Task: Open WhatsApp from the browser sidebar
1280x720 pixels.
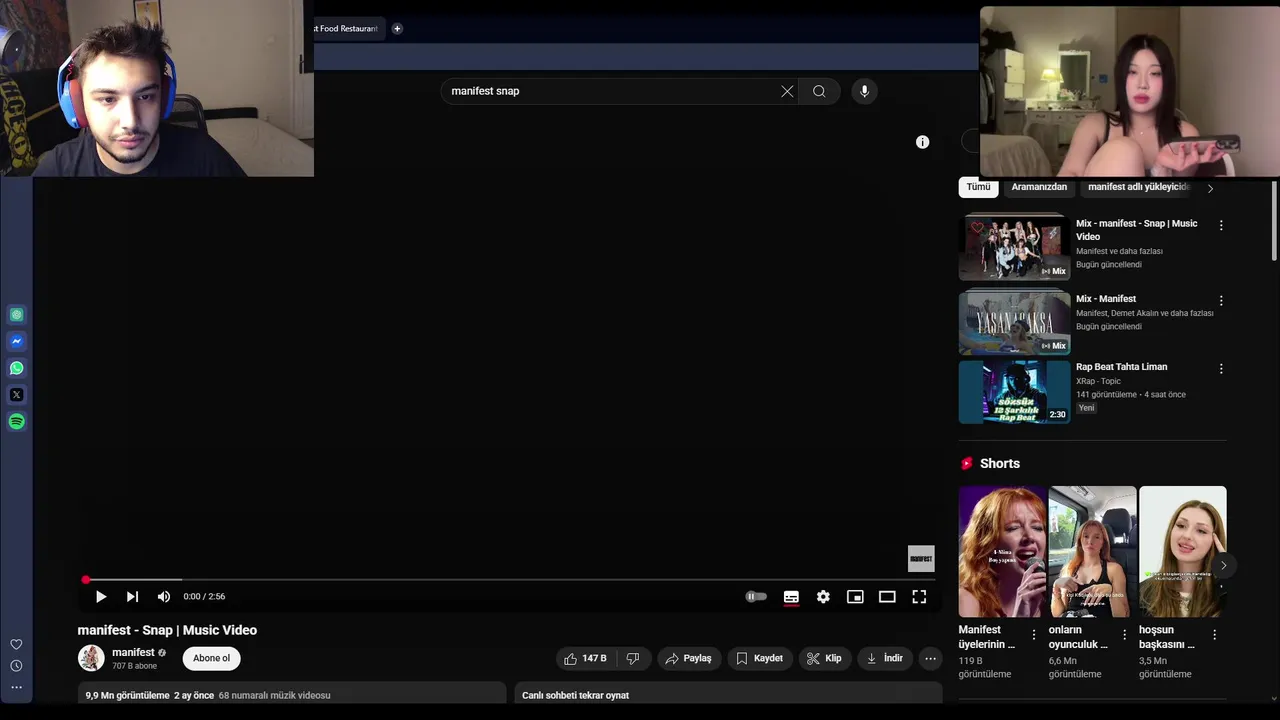Action: coord(17,368)
